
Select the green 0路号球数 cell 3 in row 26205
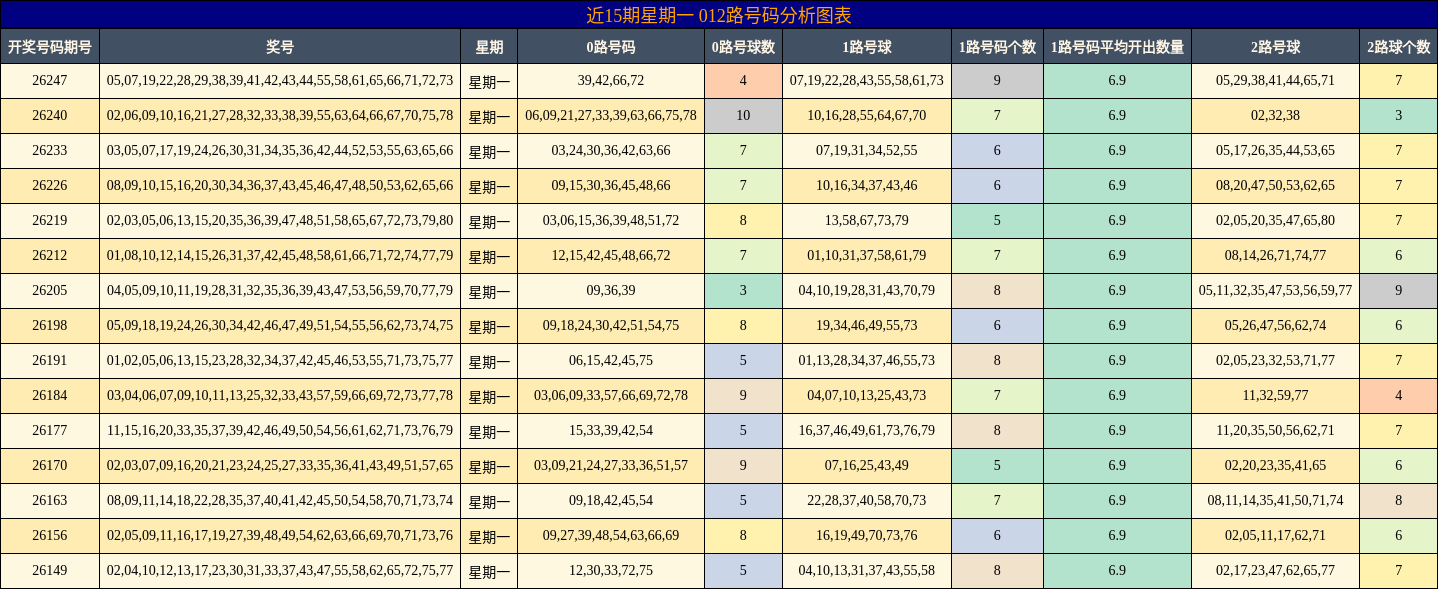743,291
